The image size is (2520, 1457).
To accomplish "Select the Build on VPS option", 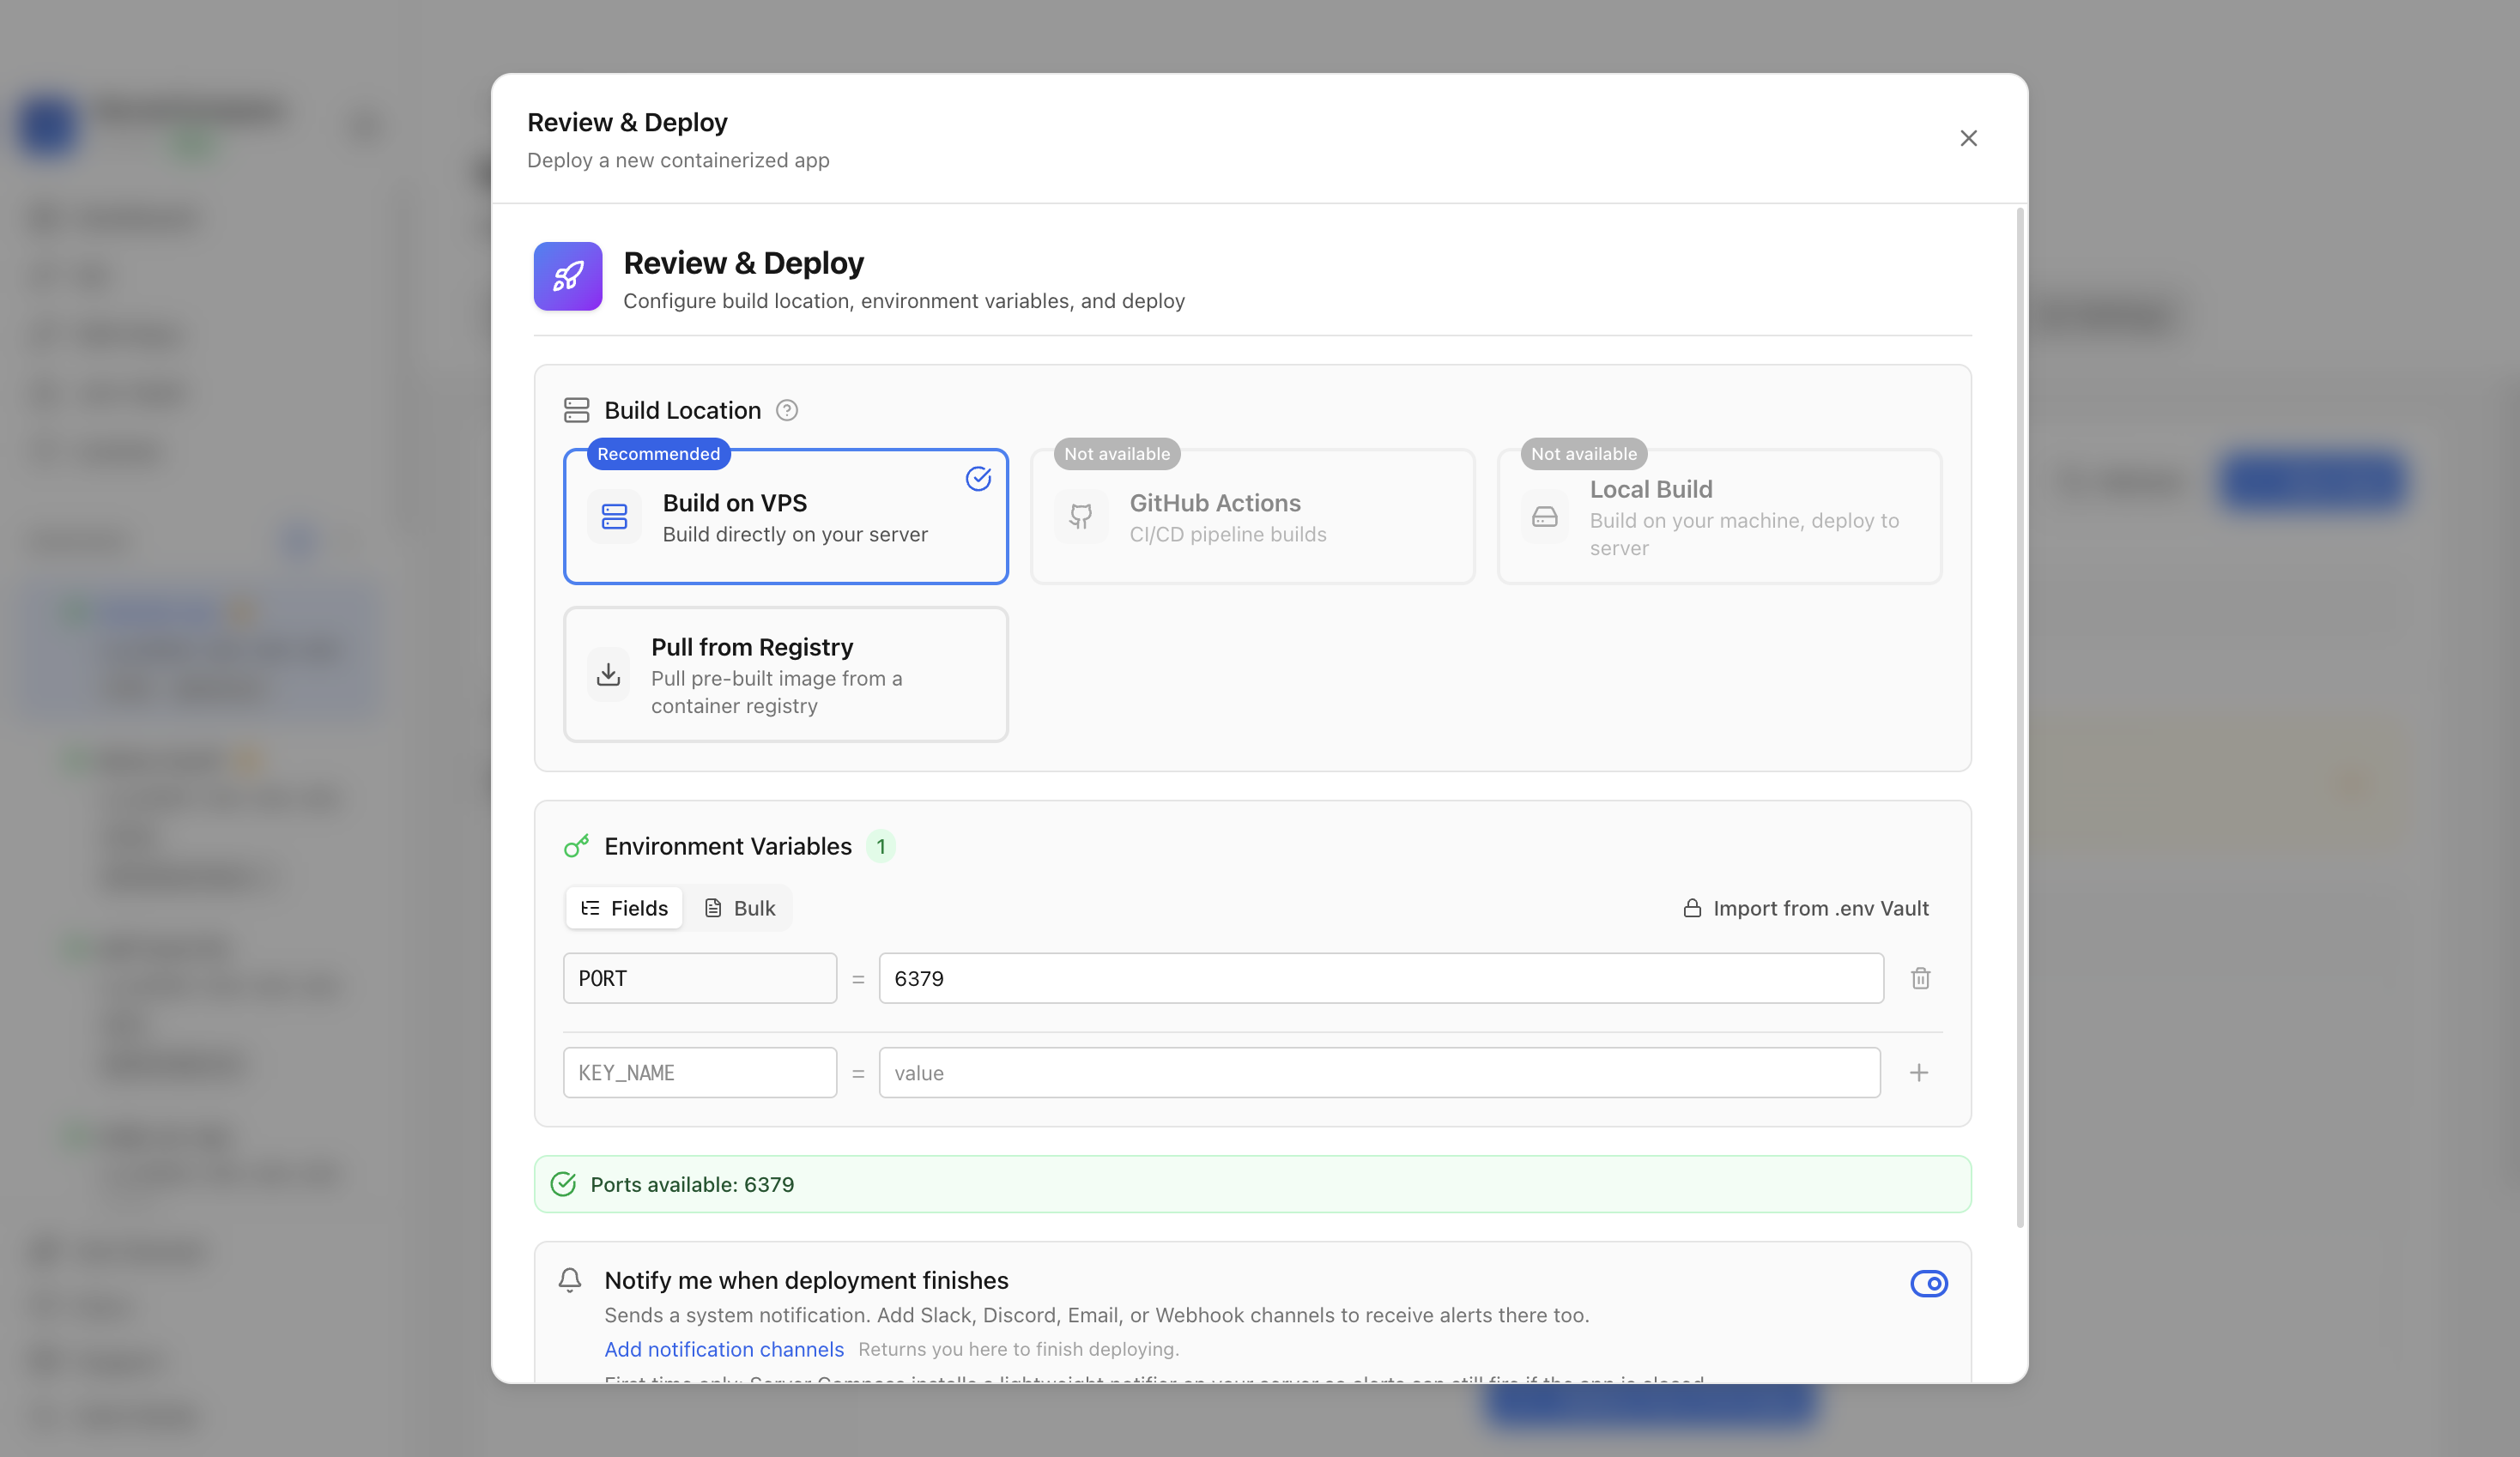I will pos(786,516).
